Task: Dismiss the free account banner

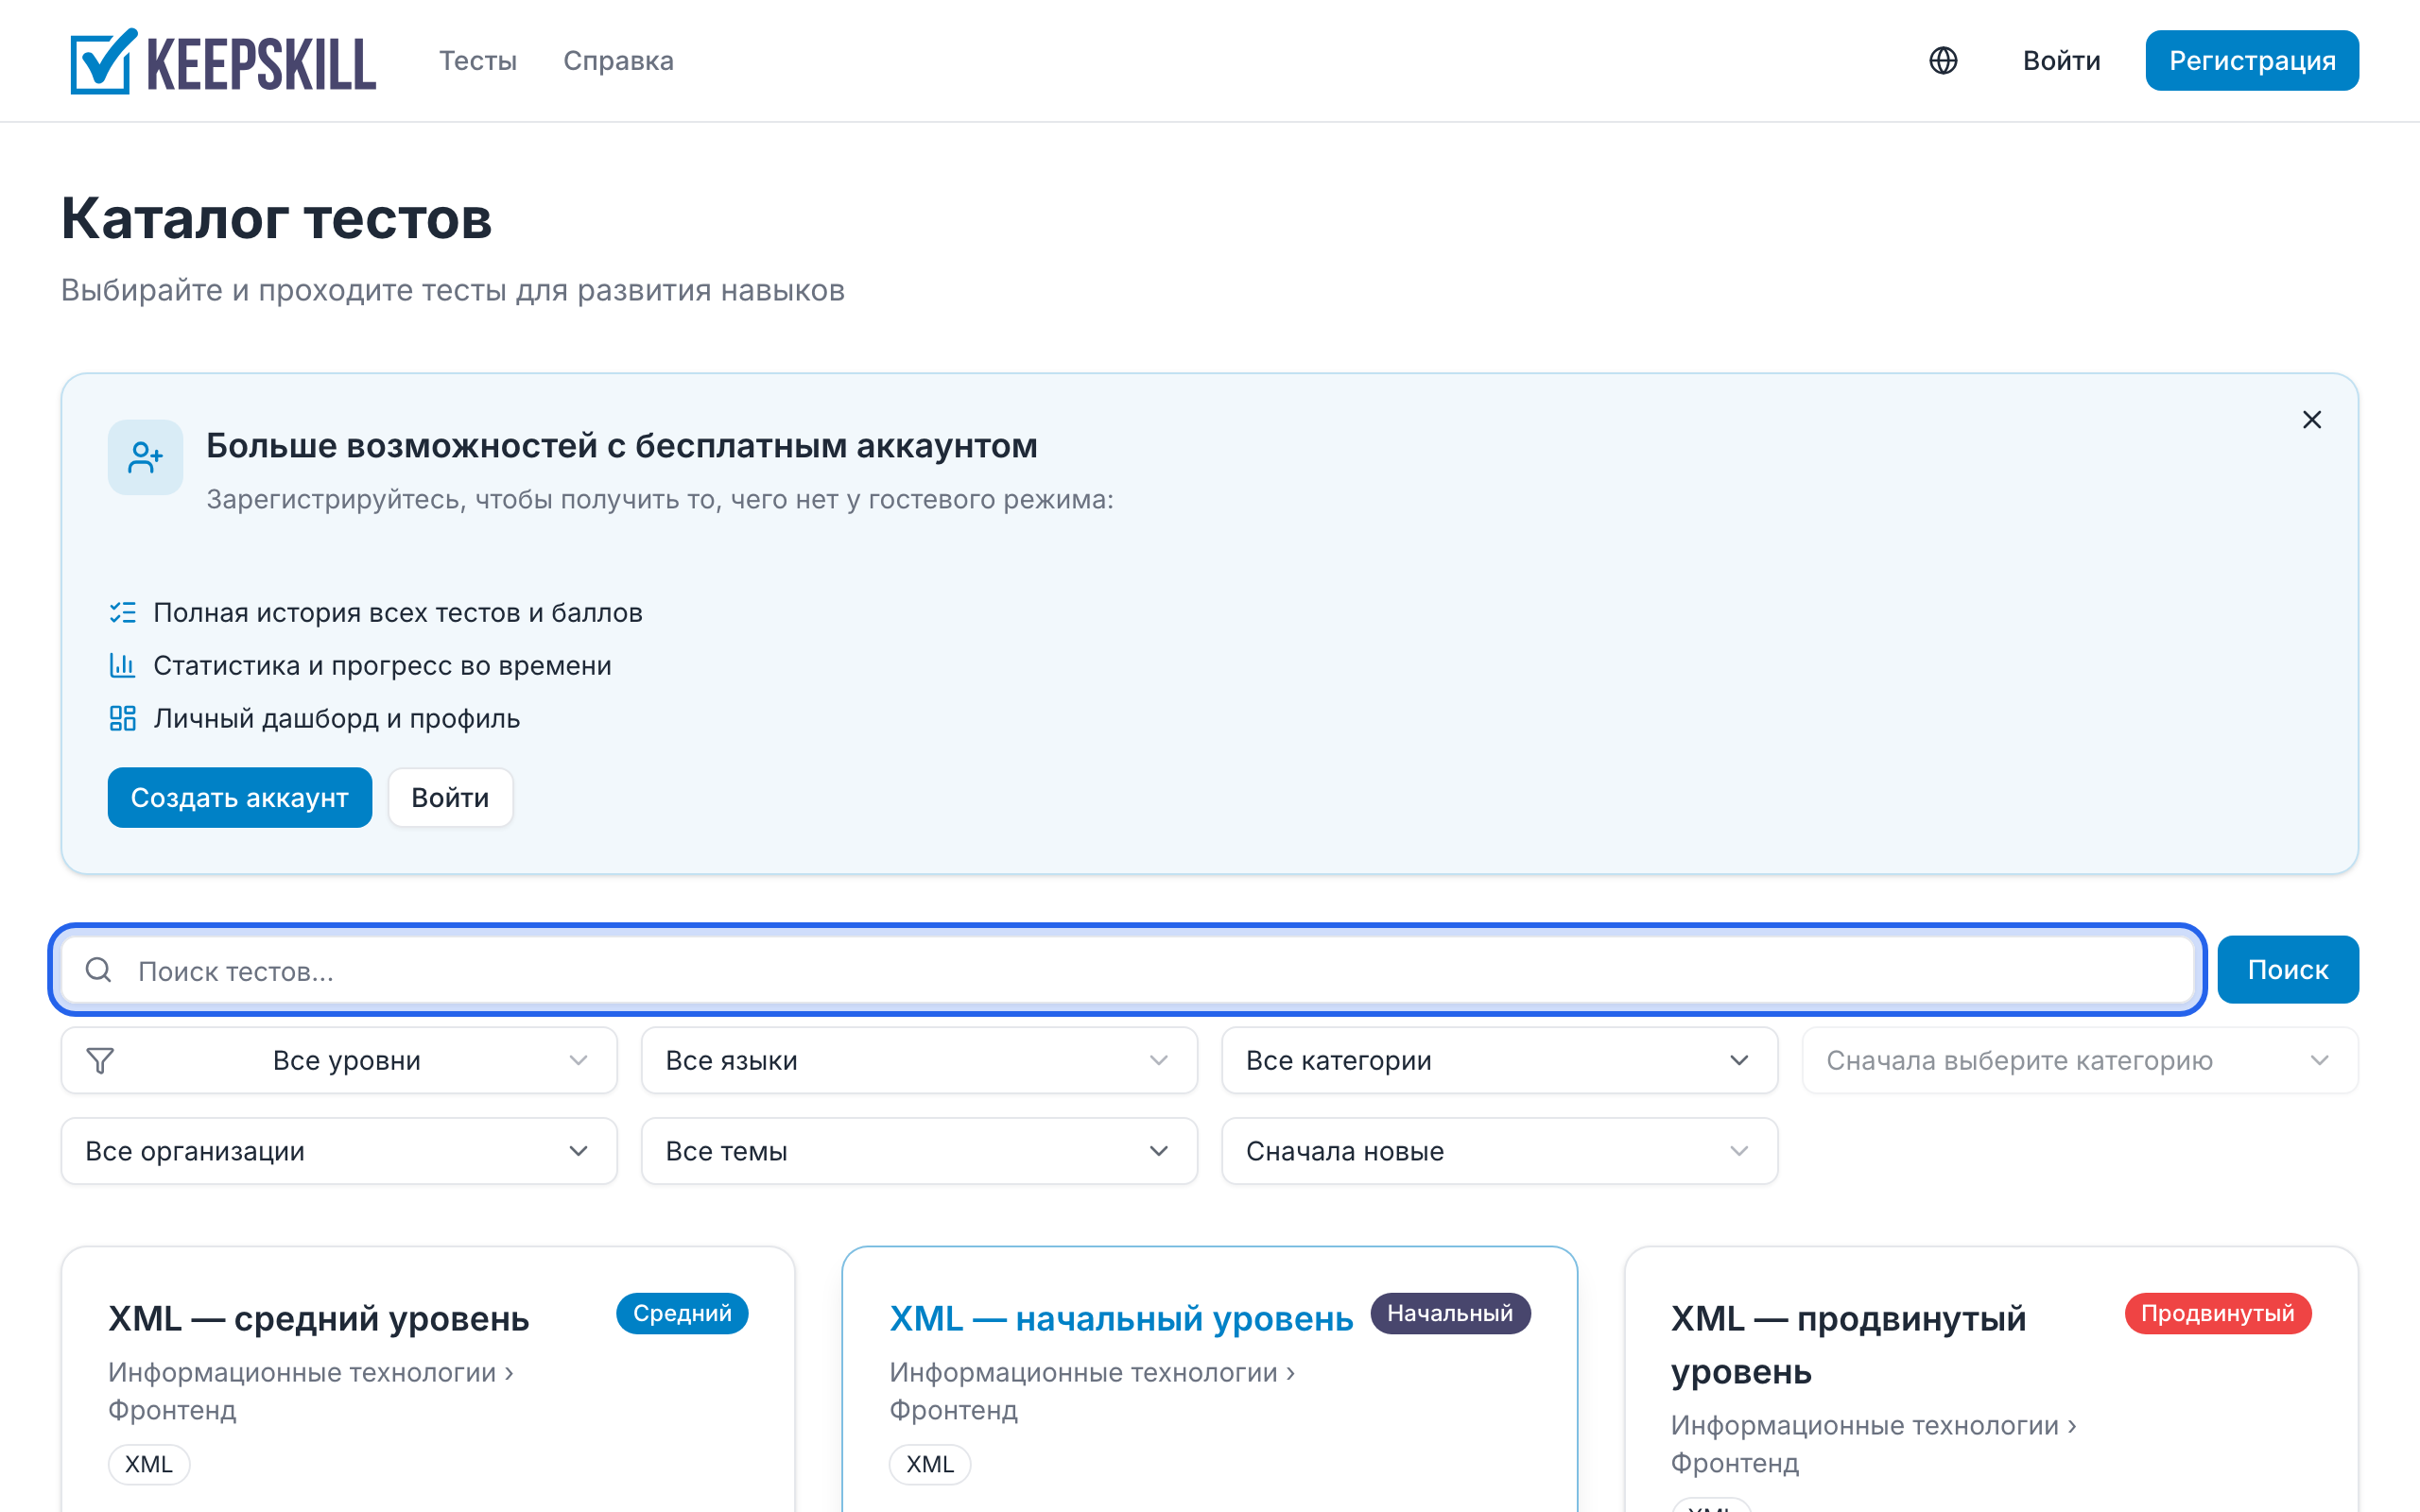Action: pyautogui.click(x=2312, y=420)
